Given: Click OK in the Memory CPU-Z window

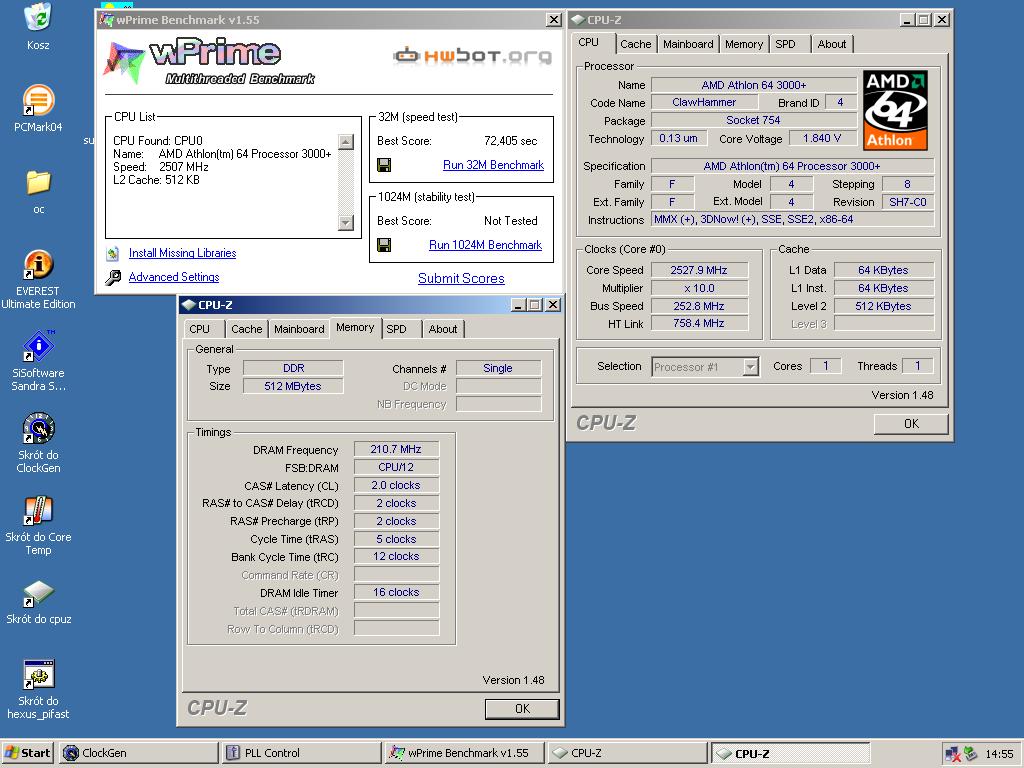Looking at the screenshot, I should [x=522, y=709].
